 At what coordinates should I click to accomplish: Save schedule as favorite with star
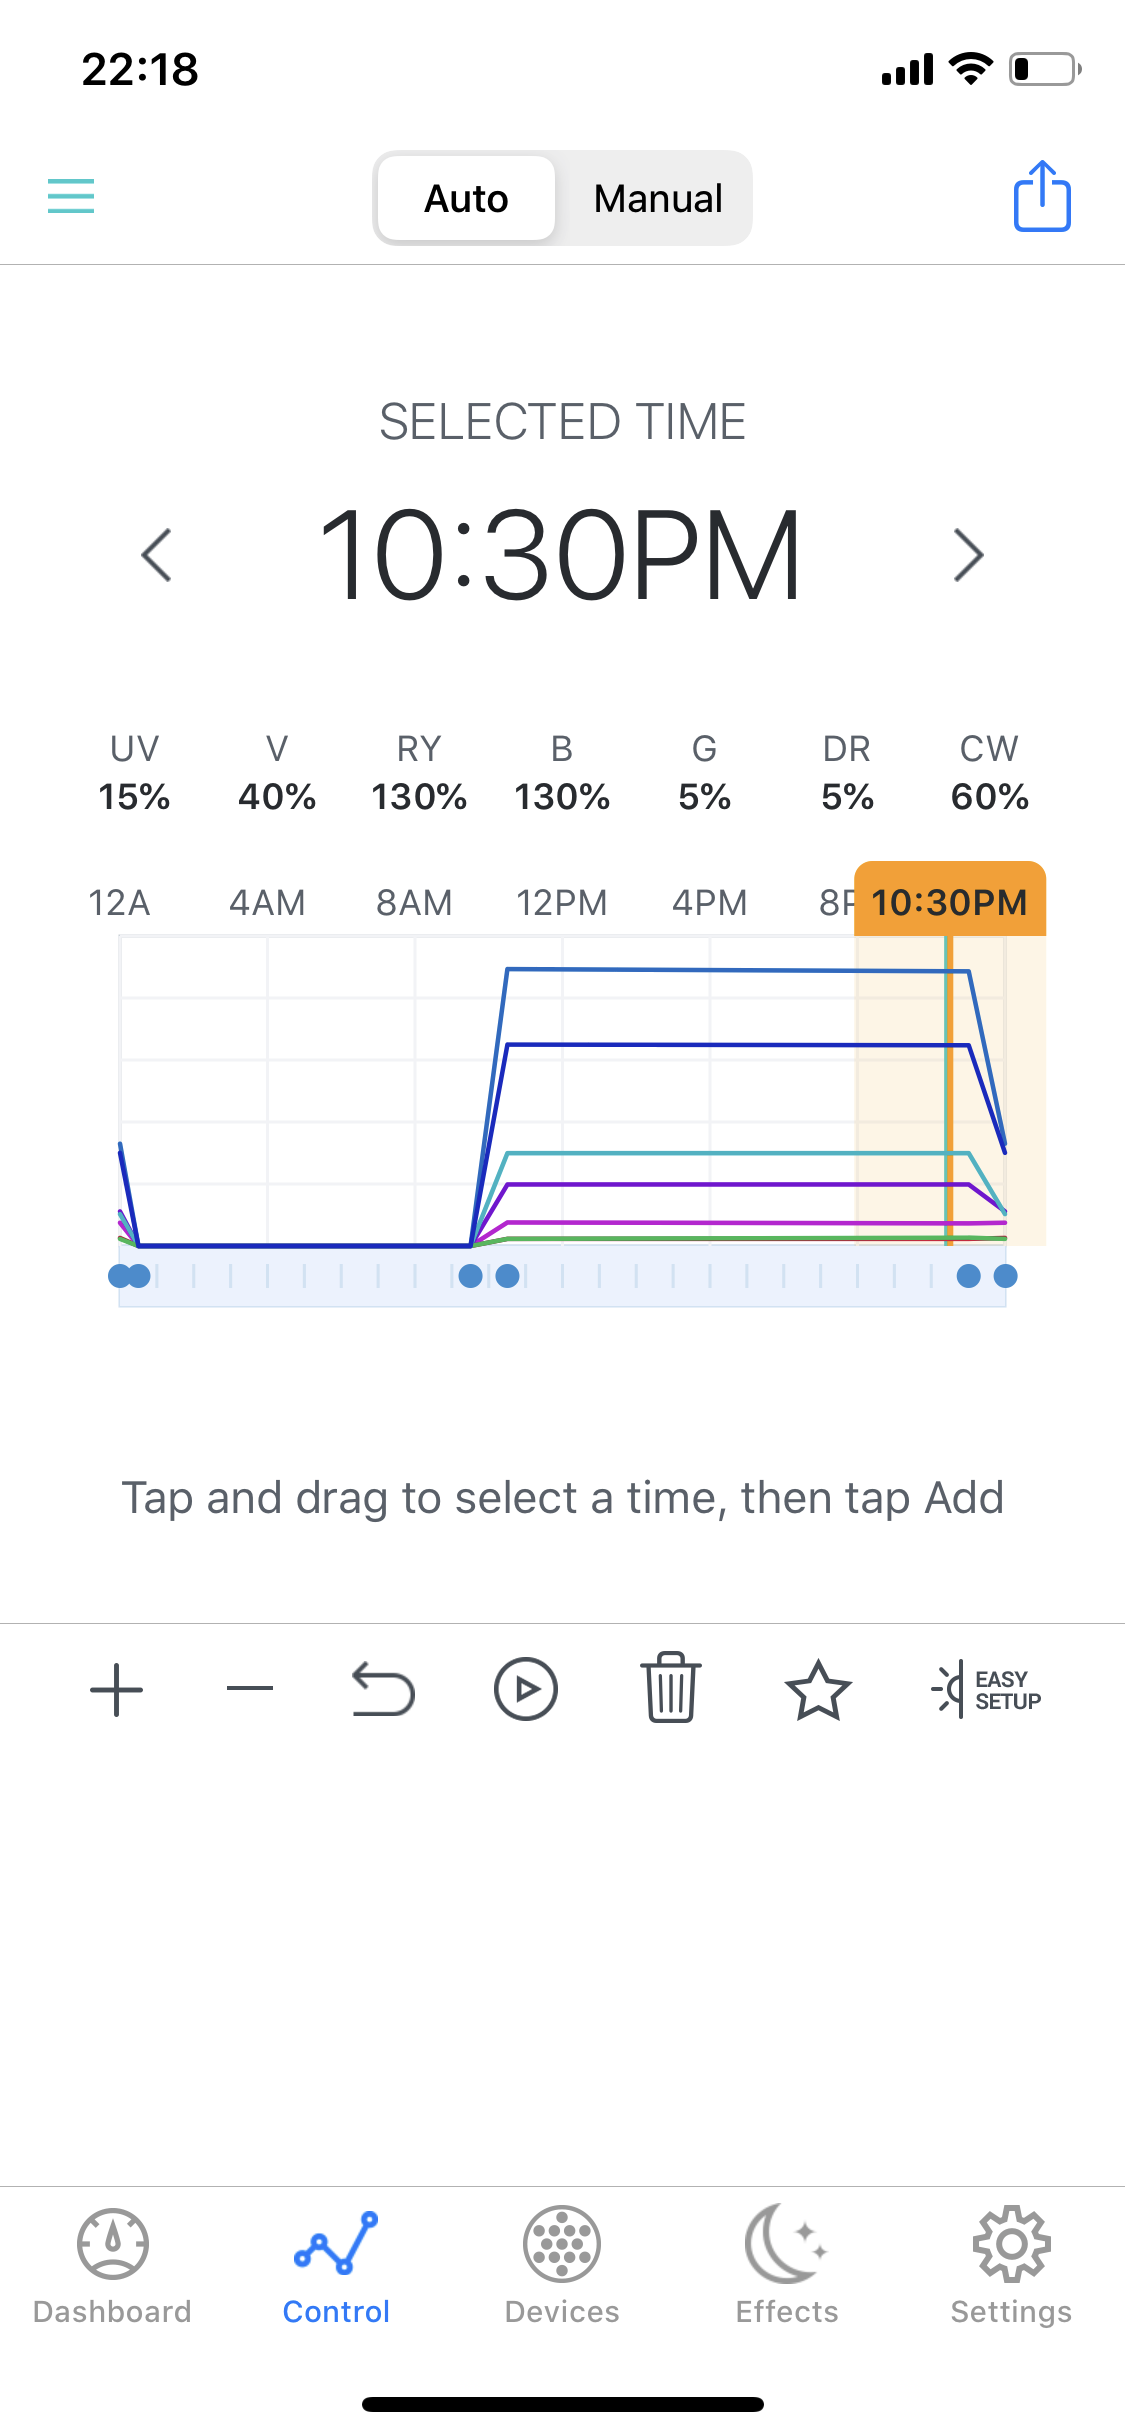point(818,1690)
